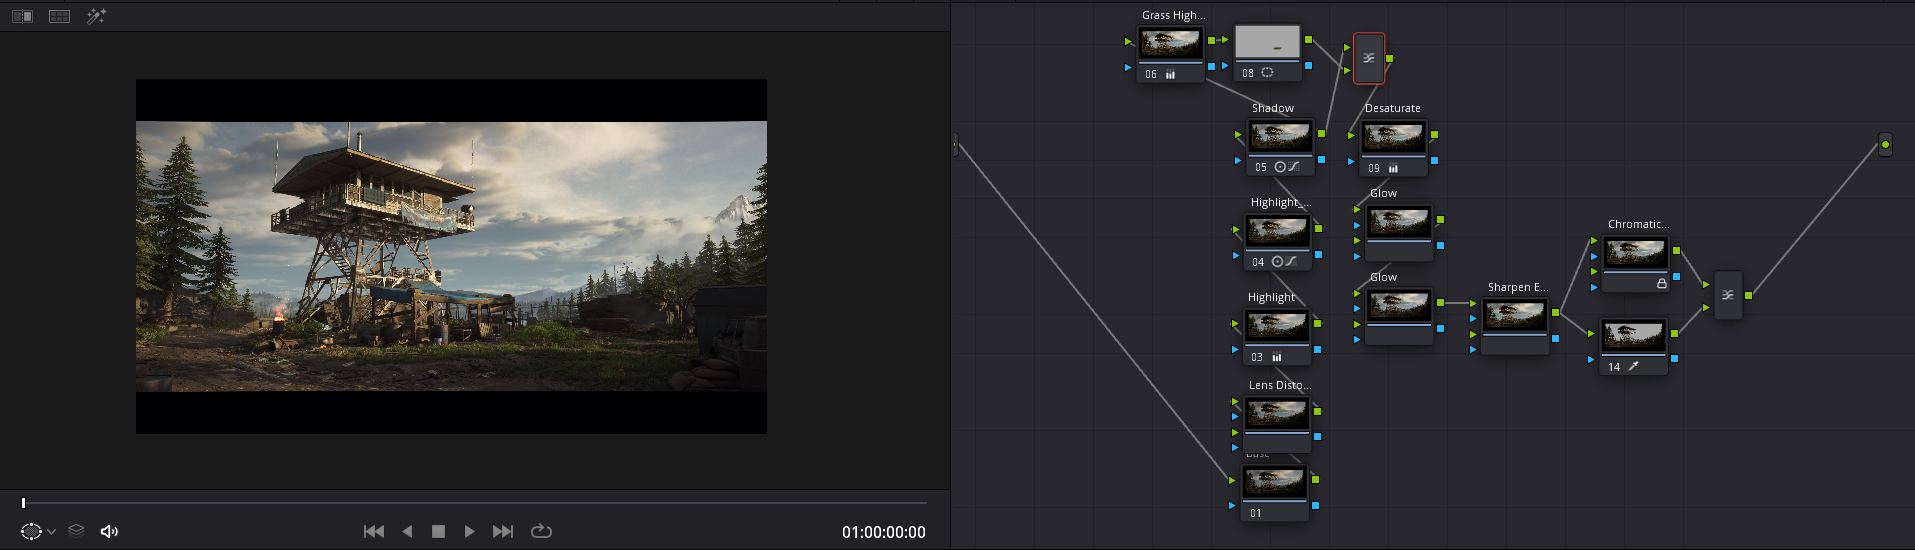Viewport: 1915px width, 550px height.
Task: Select the base node 01 thumbnail
Action: pyautogui.click(x=1274, y=482)
